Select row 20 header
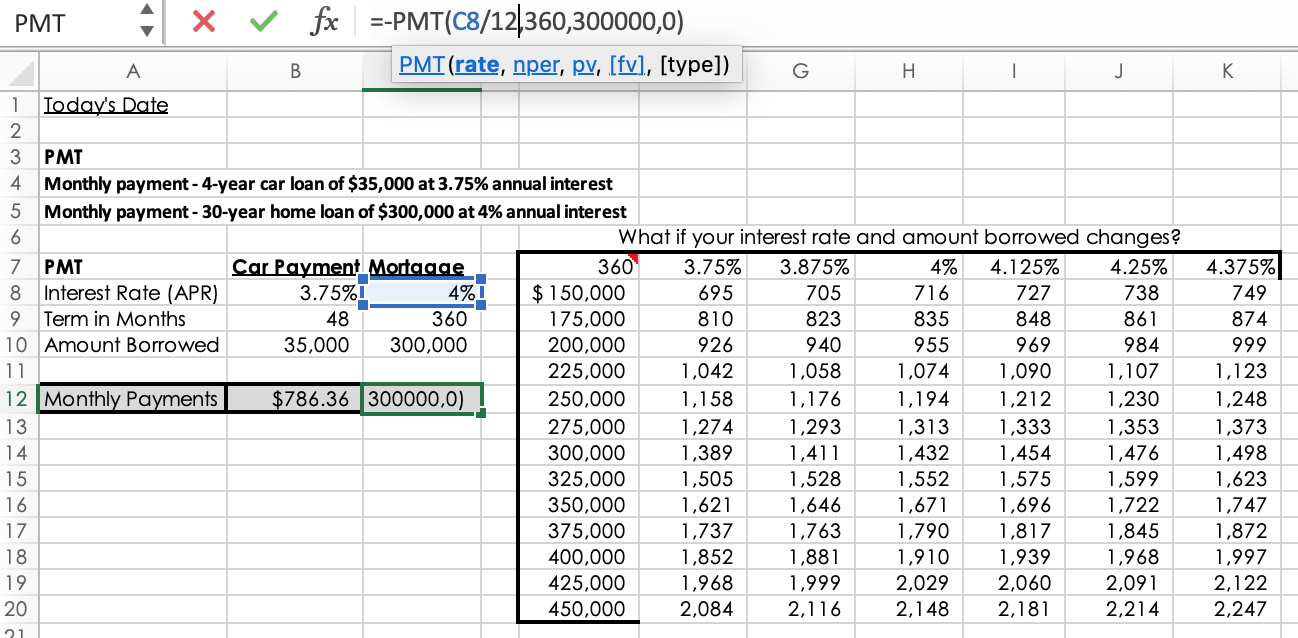Screen dimensions: 1298x638 (x=18, y=609)
